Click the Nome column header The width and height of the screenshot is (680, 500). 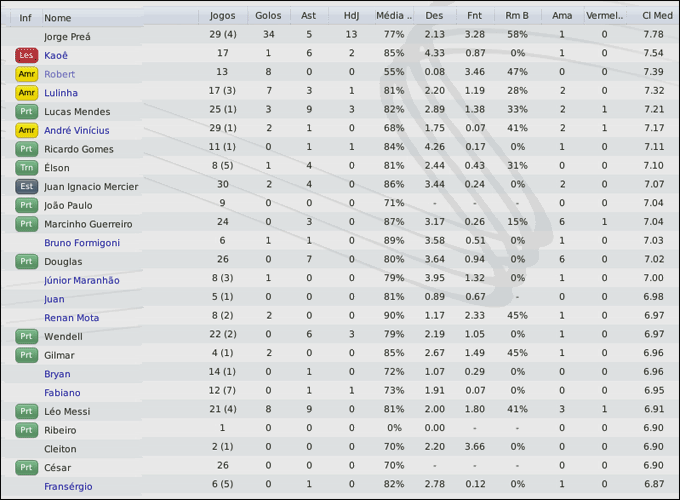tap(58, 17)
